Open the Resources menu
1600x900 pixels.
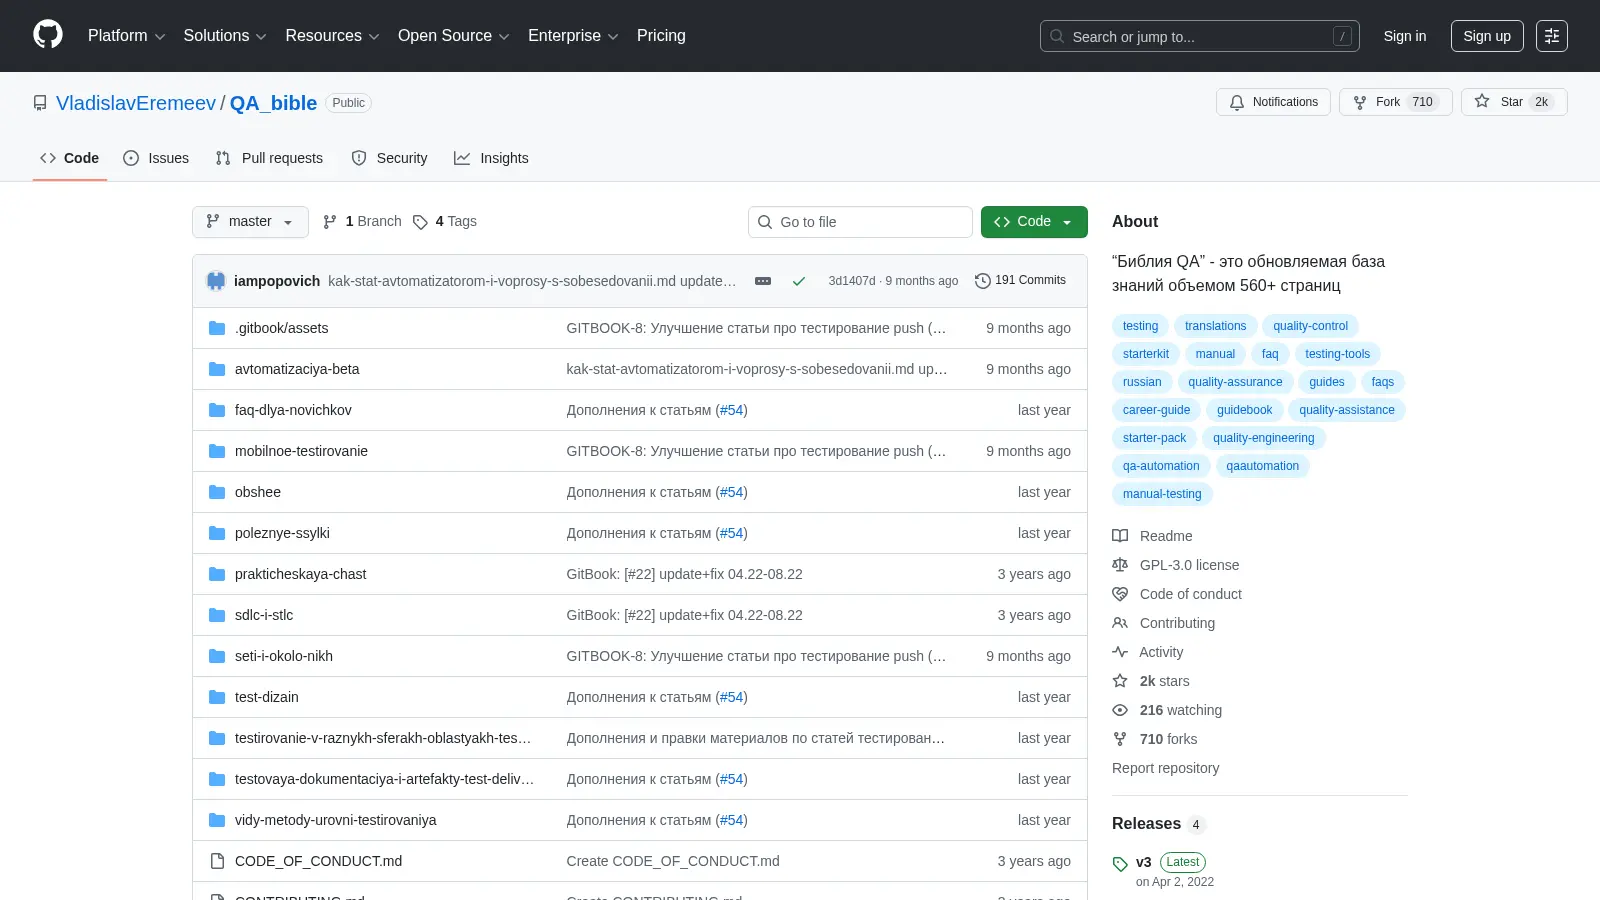[332, 36]
